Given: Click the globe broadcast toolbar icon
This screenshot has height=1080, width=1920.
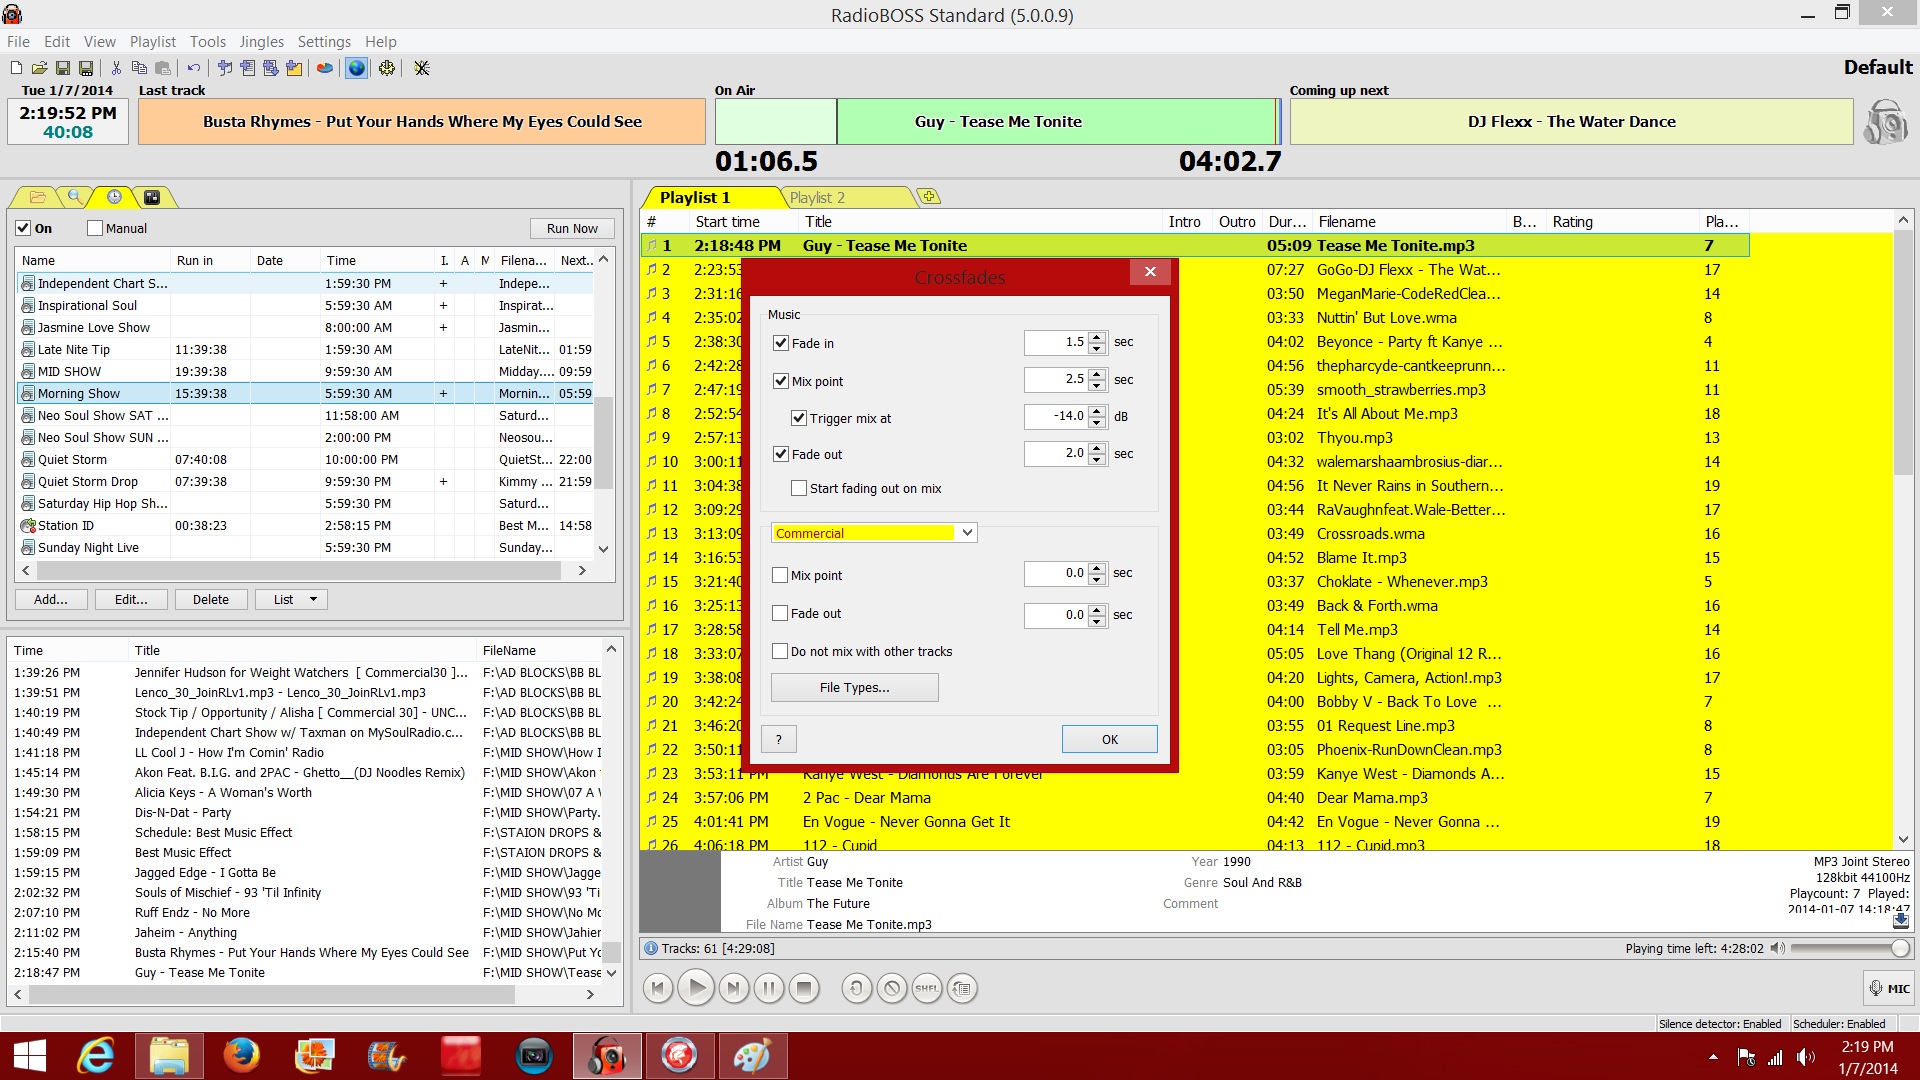Looking at the screenshot, I should (x=356, y=68).
